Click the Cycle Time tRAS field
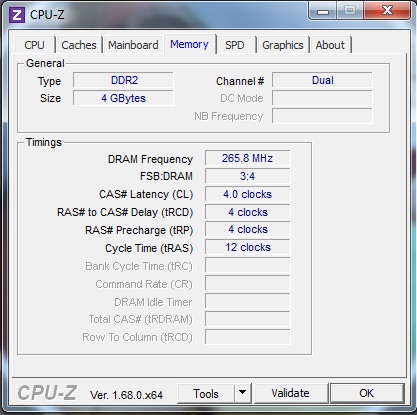 point(247,247)
